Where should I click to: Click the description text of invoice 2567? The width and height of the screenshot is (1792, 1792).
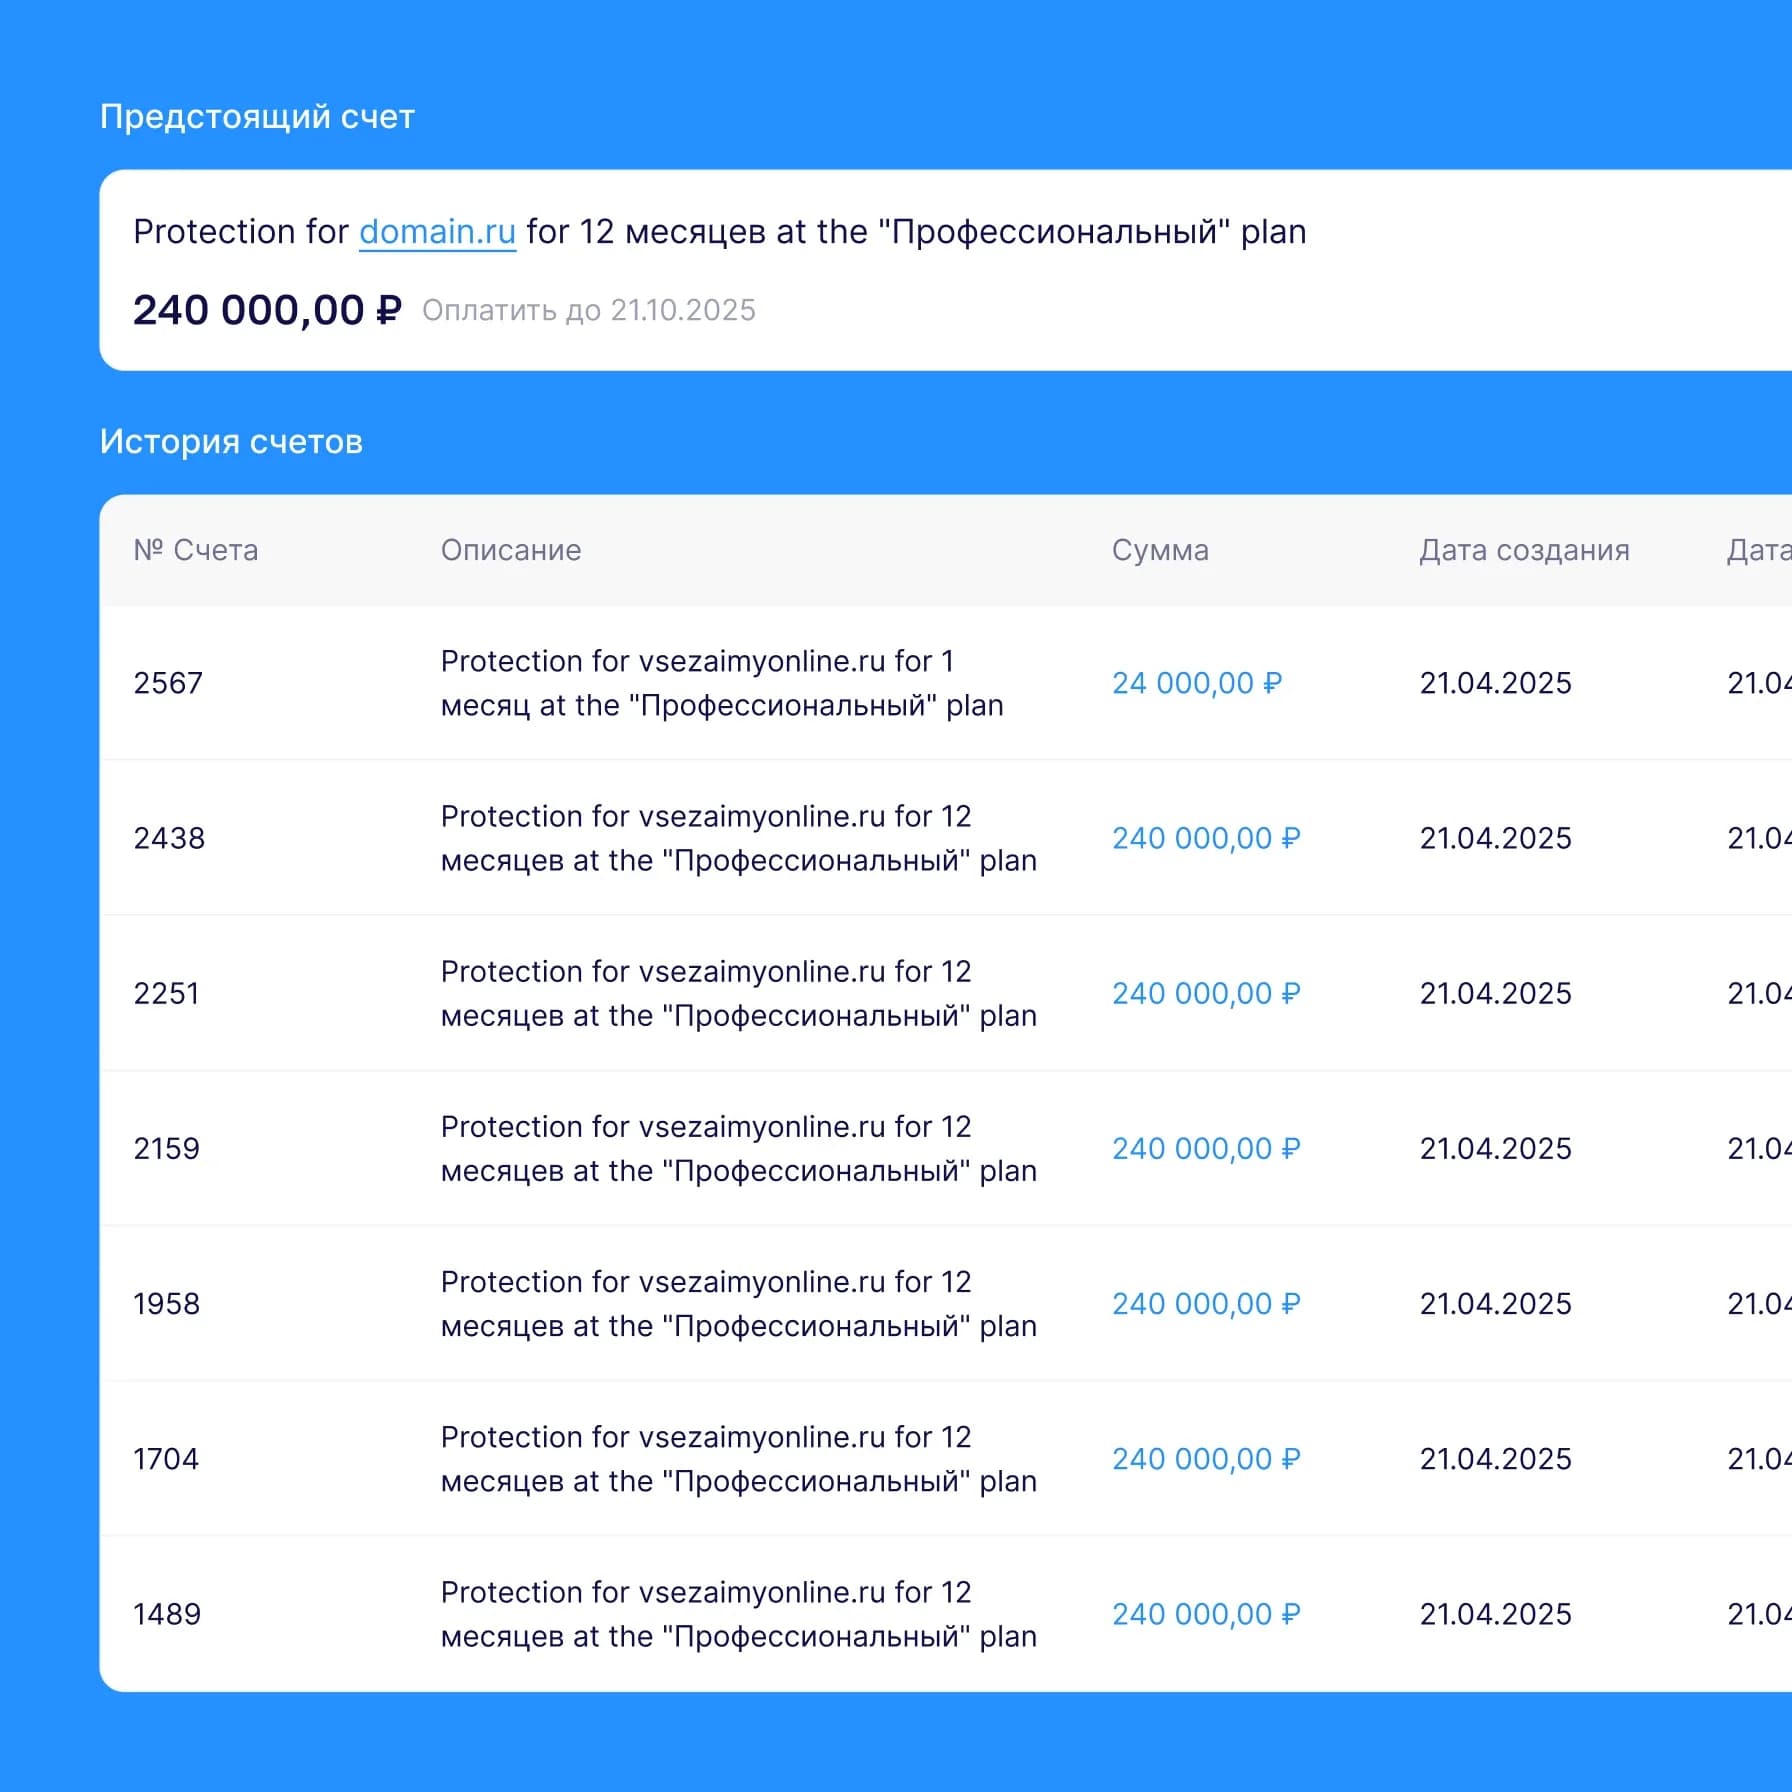click(x=722, y=683)
